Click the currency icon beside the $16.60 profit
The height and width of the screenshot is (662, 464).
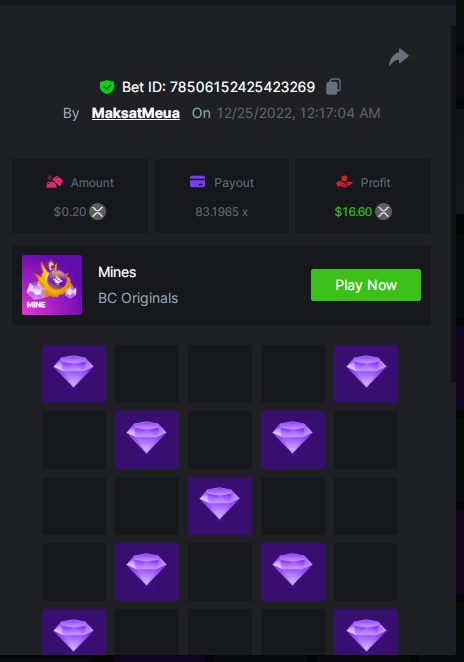point(384,212)
